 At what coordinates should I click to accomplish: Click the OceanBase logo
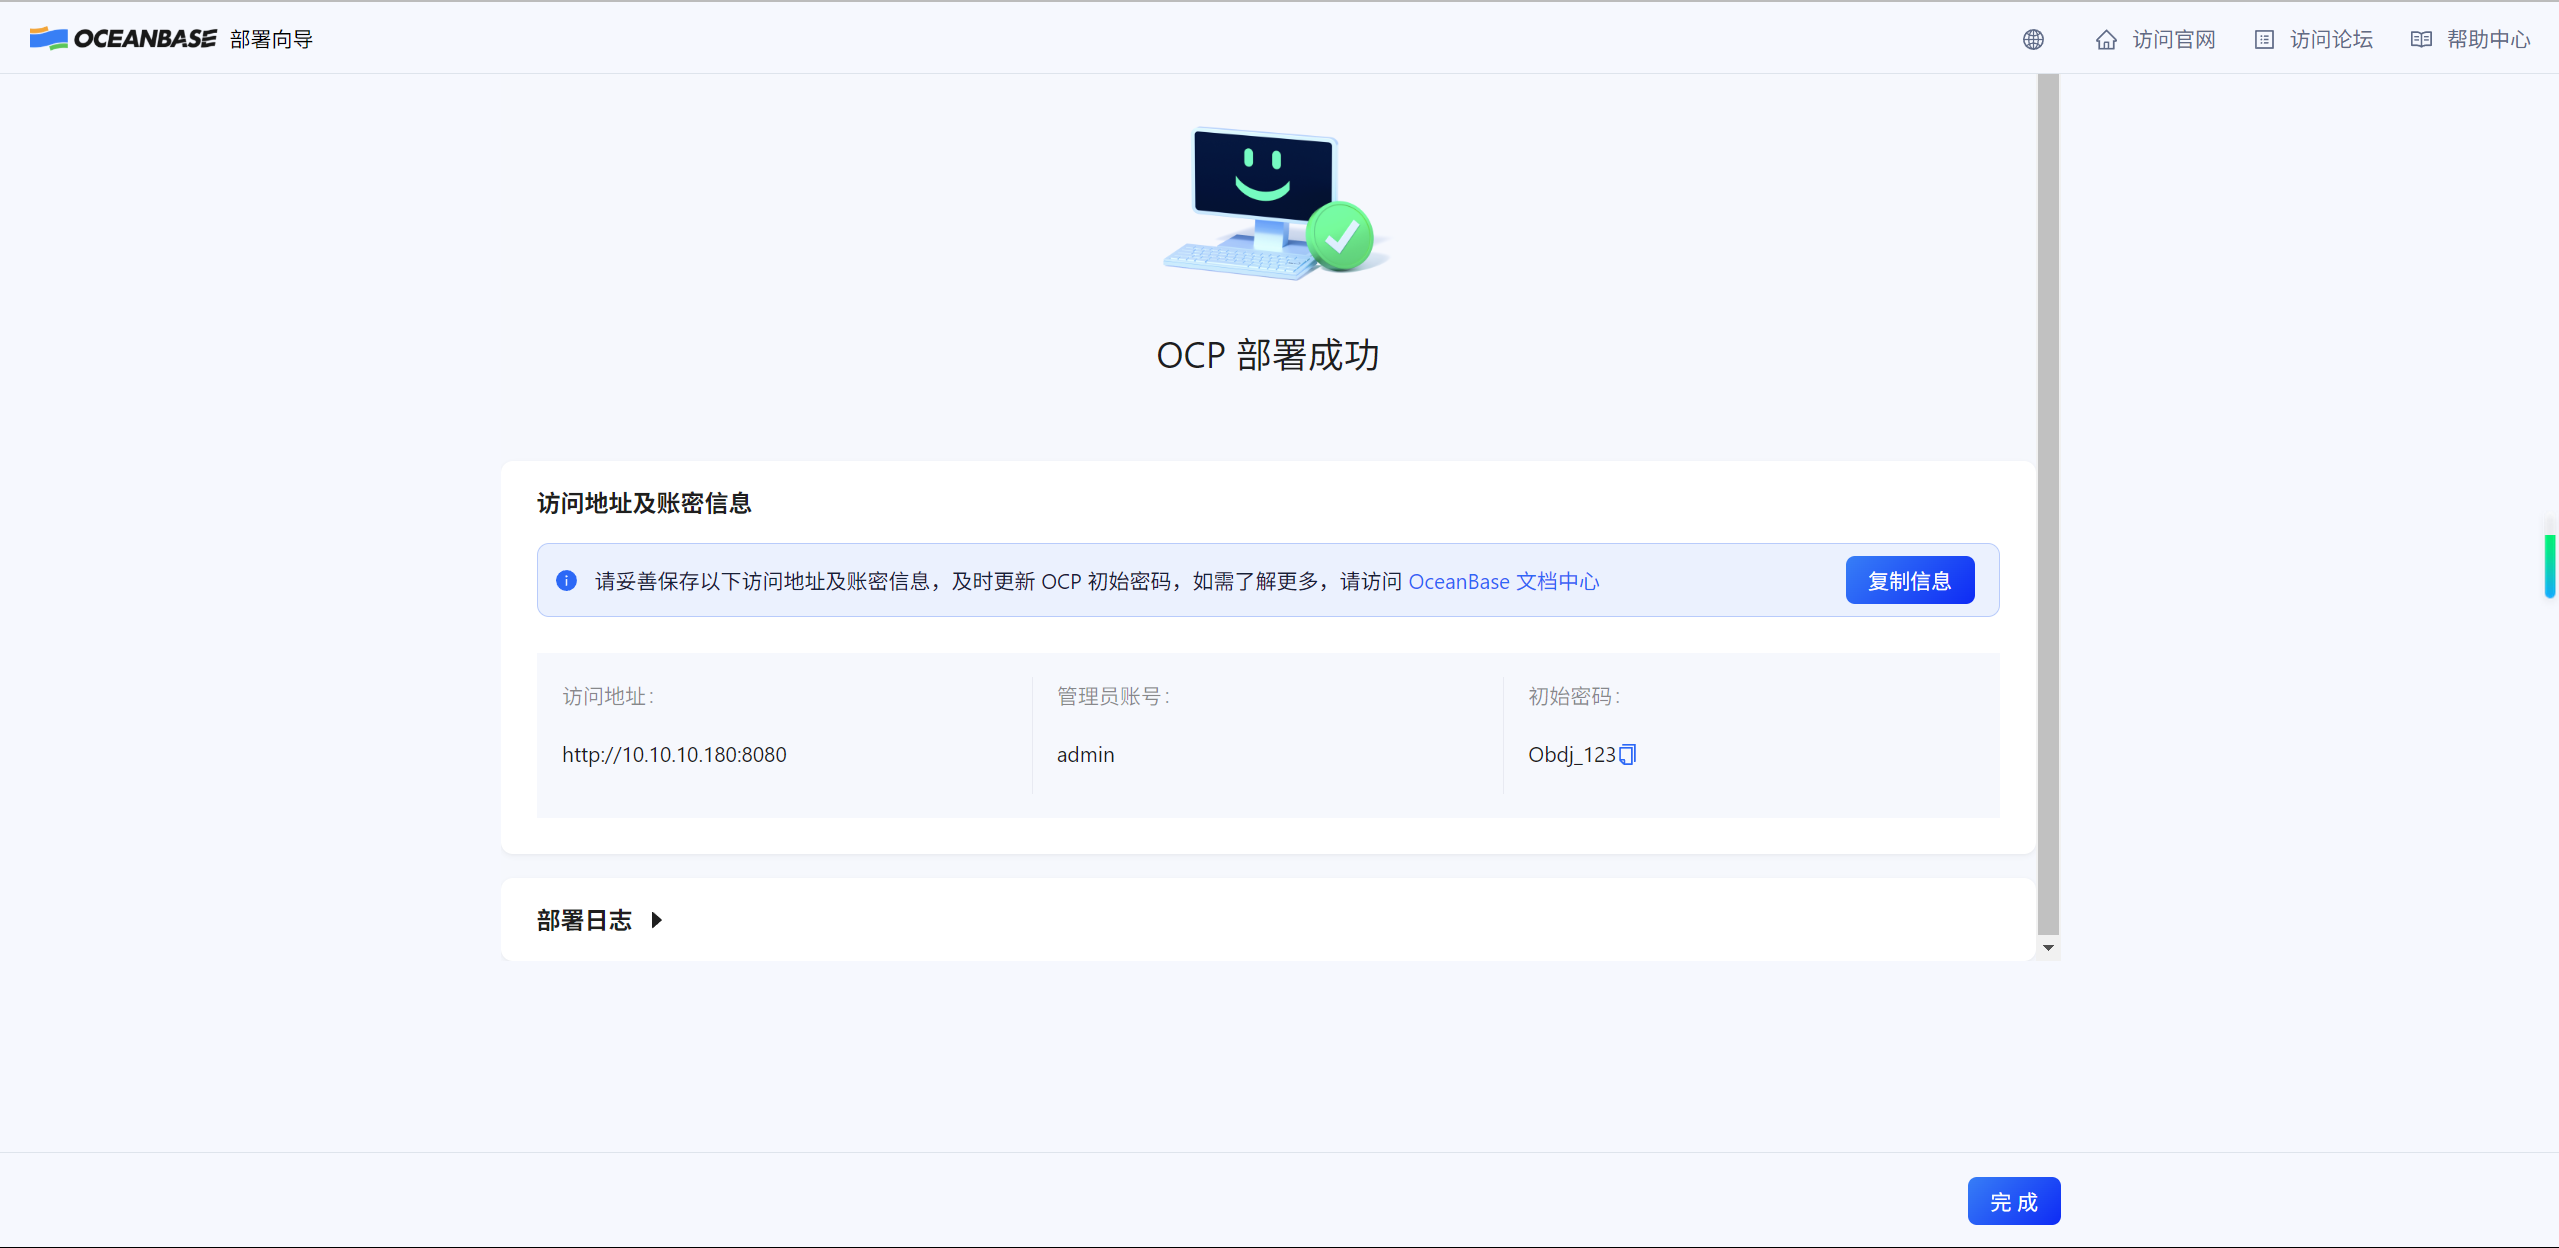click(x=123, y=38)
